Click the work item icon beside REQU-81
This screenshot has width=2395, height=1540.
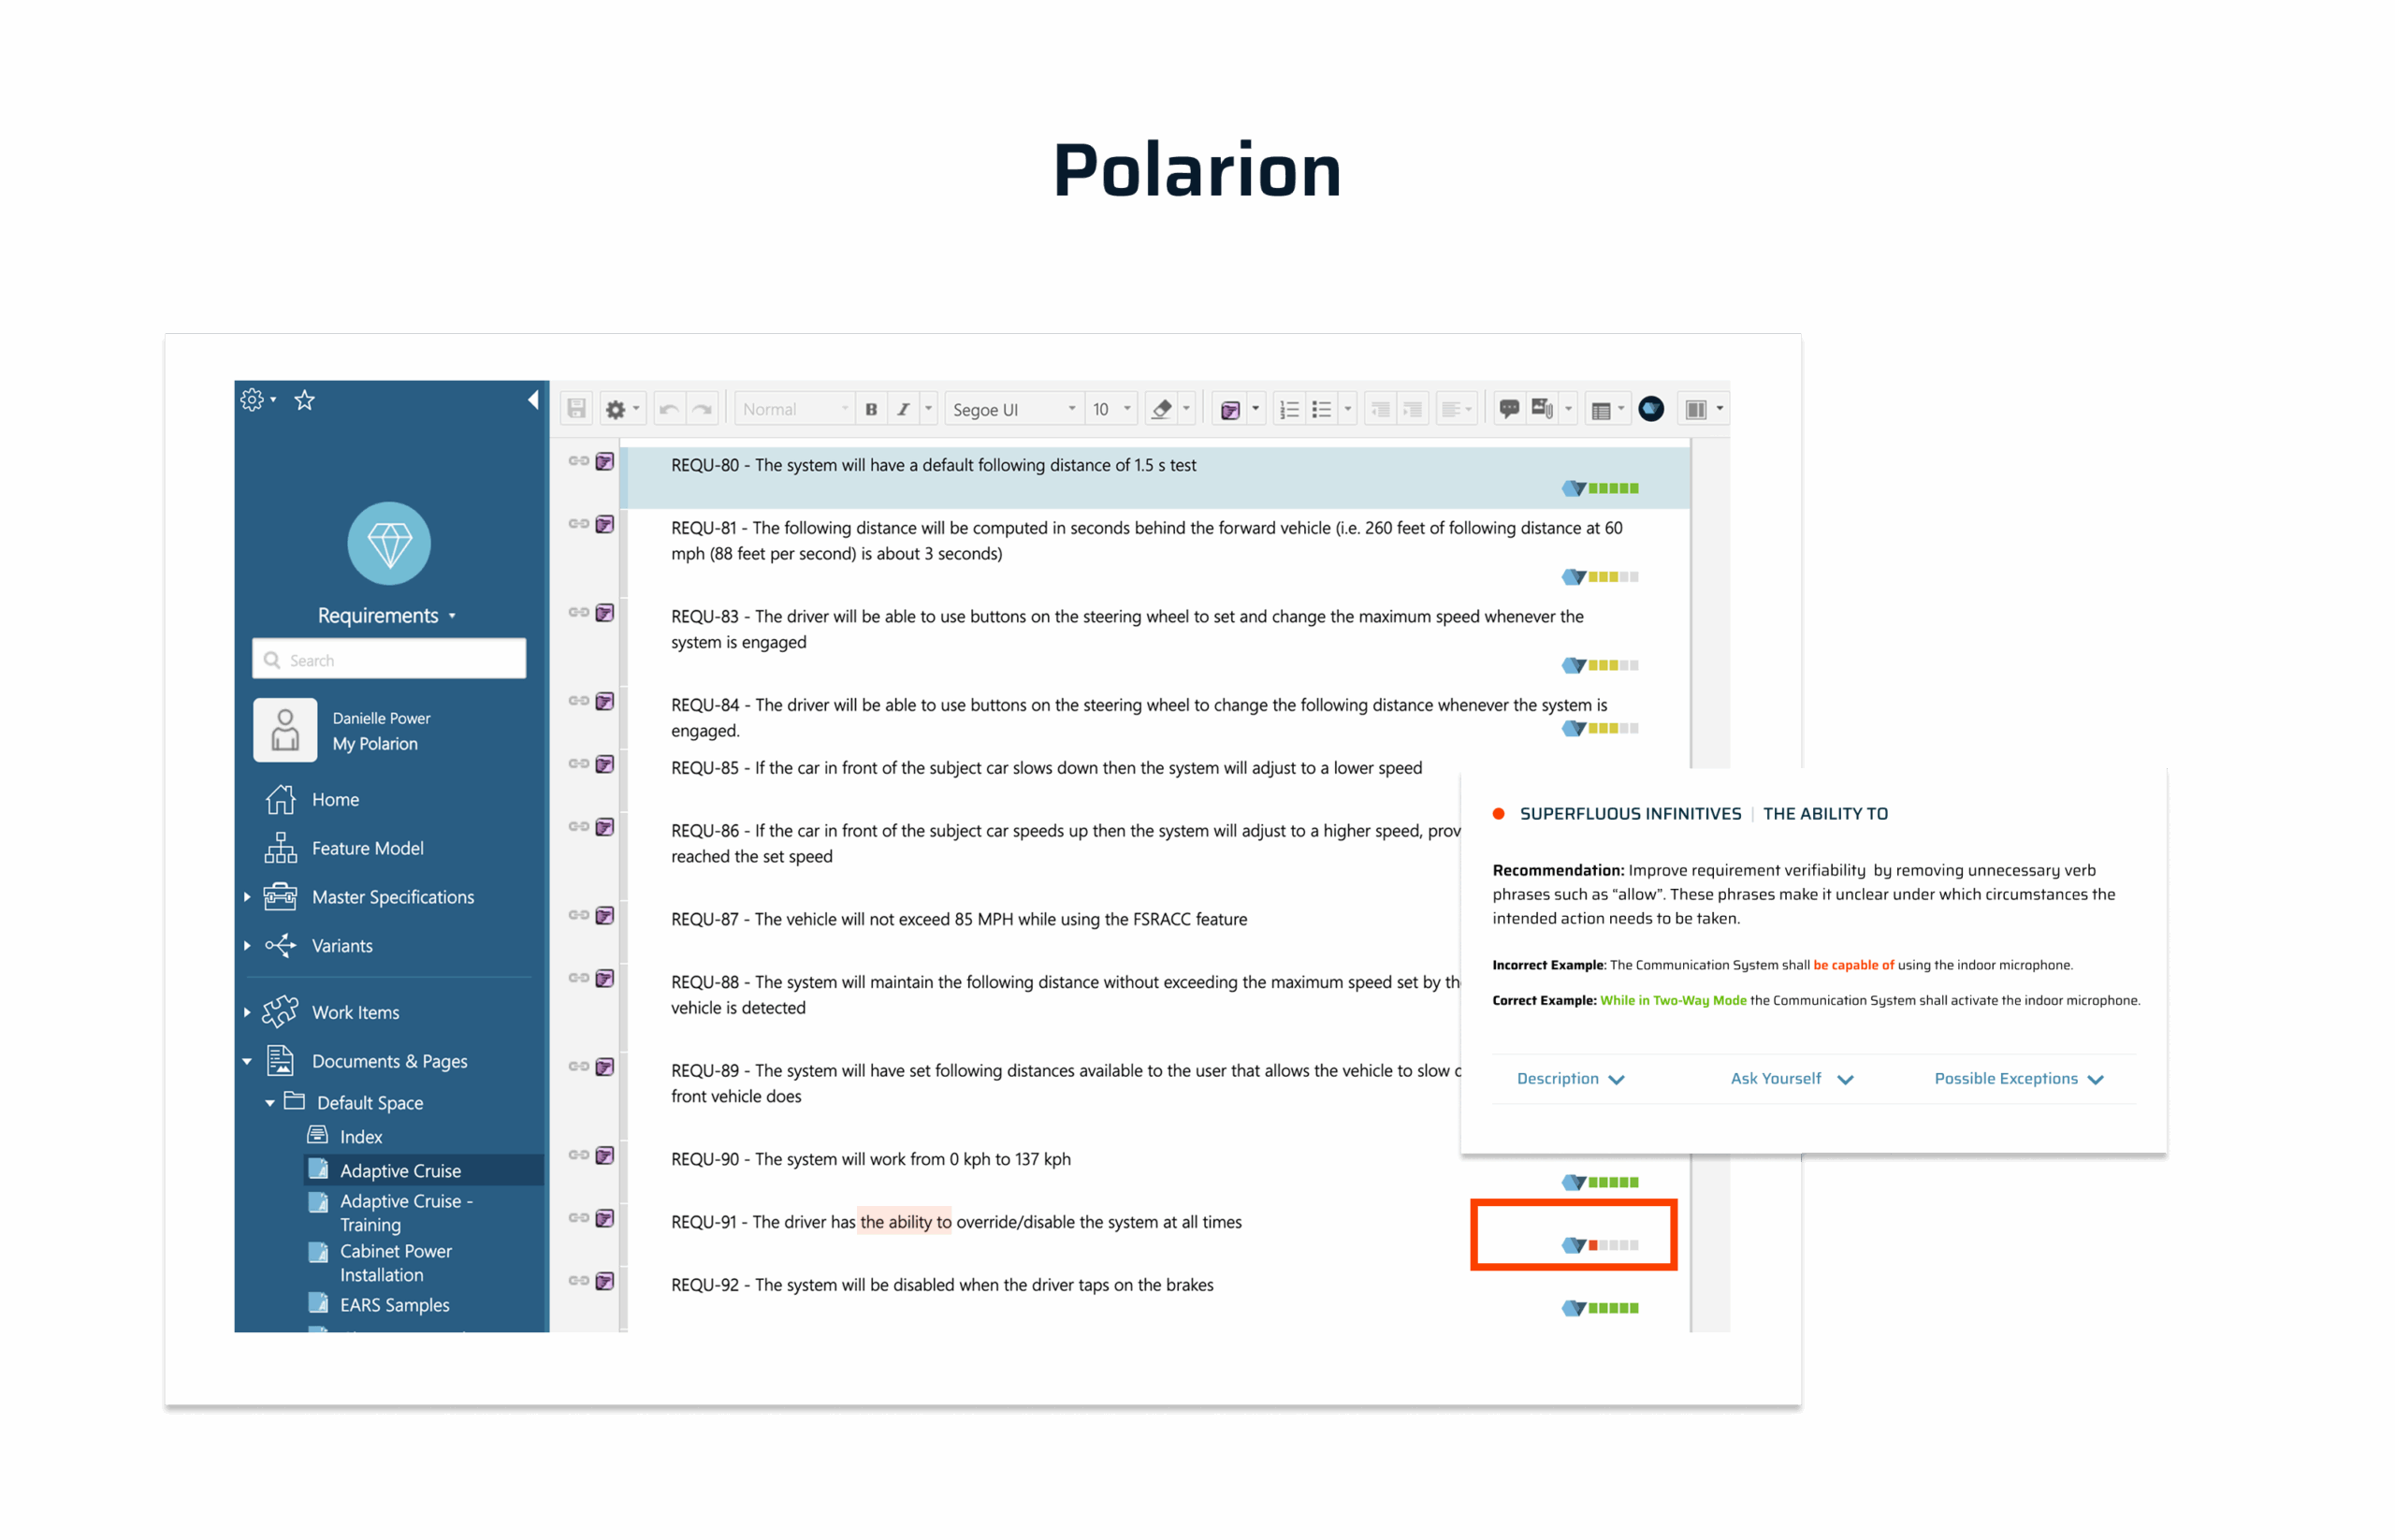click(605, 524)
